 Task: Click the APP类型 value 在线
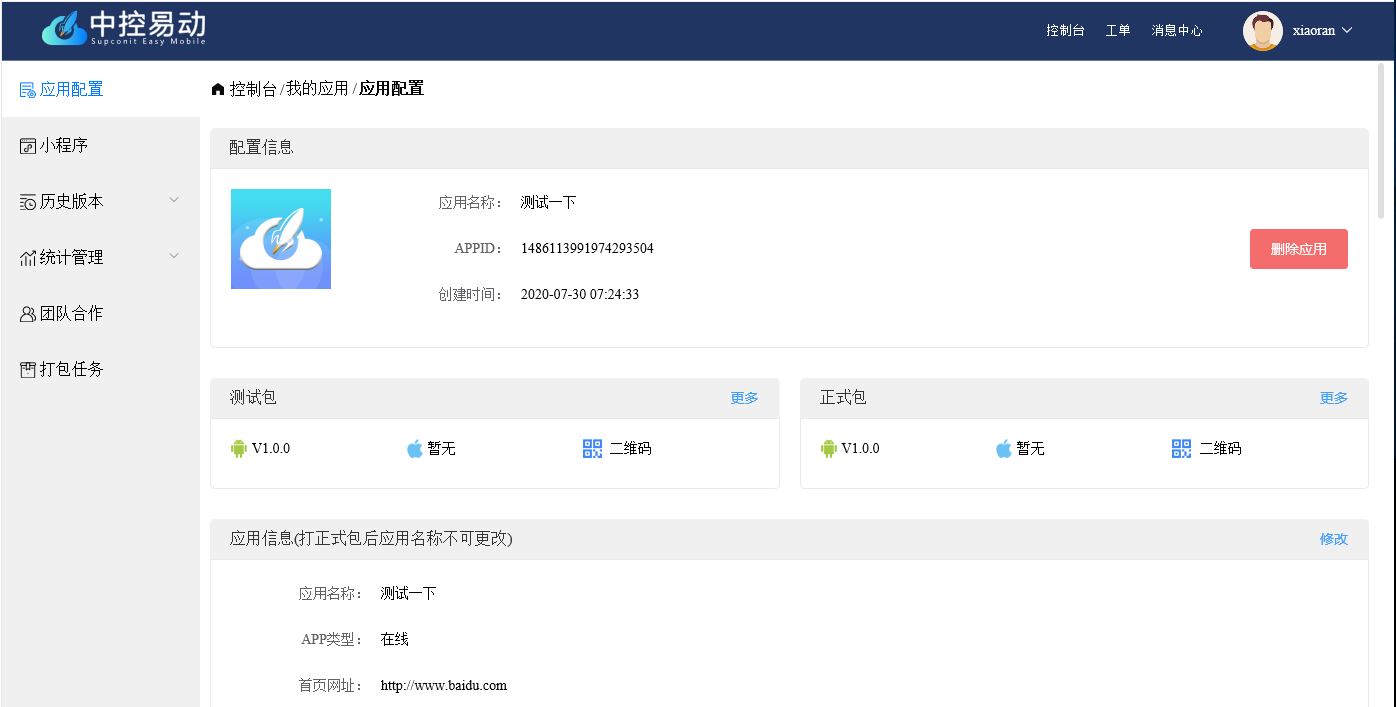395,640
